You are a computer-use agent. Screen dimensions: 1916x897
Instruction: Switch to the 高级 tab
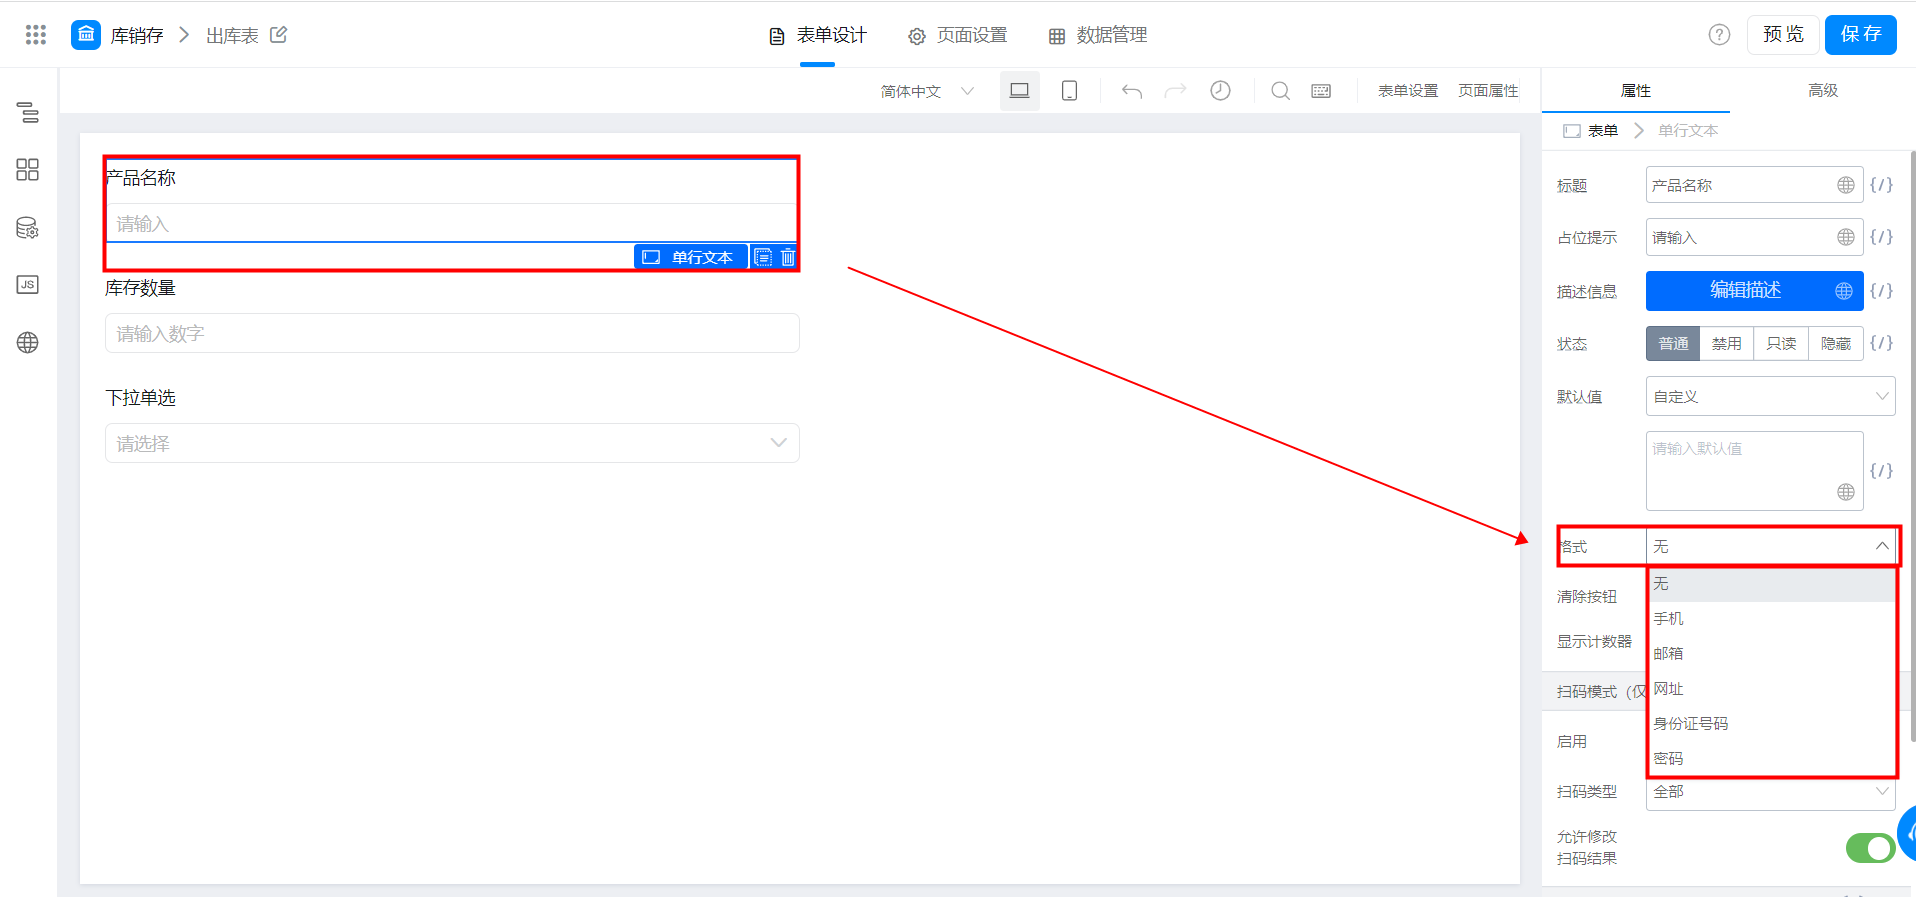coord(1822,90)
